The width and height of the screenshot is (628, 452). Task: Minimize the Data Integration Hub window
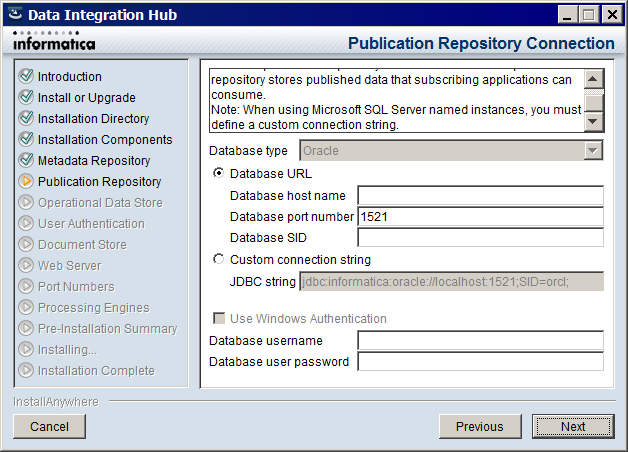(x=567, y=15)
